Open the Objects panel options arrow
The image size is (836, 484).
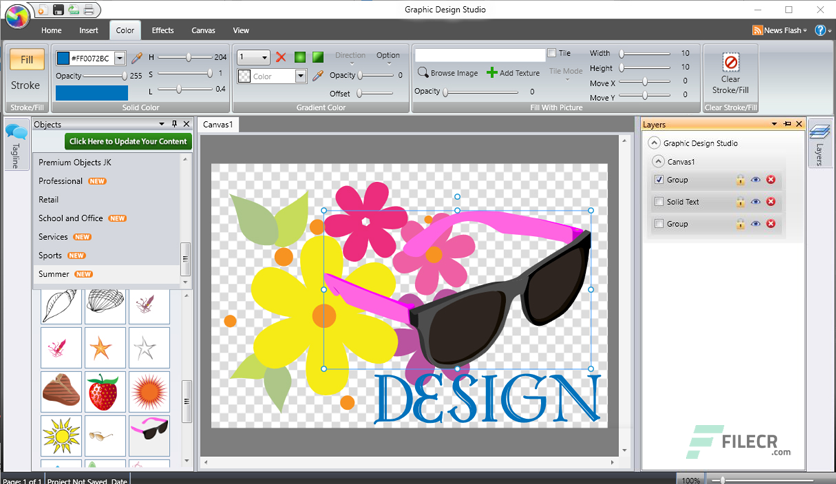coord(162,124)
